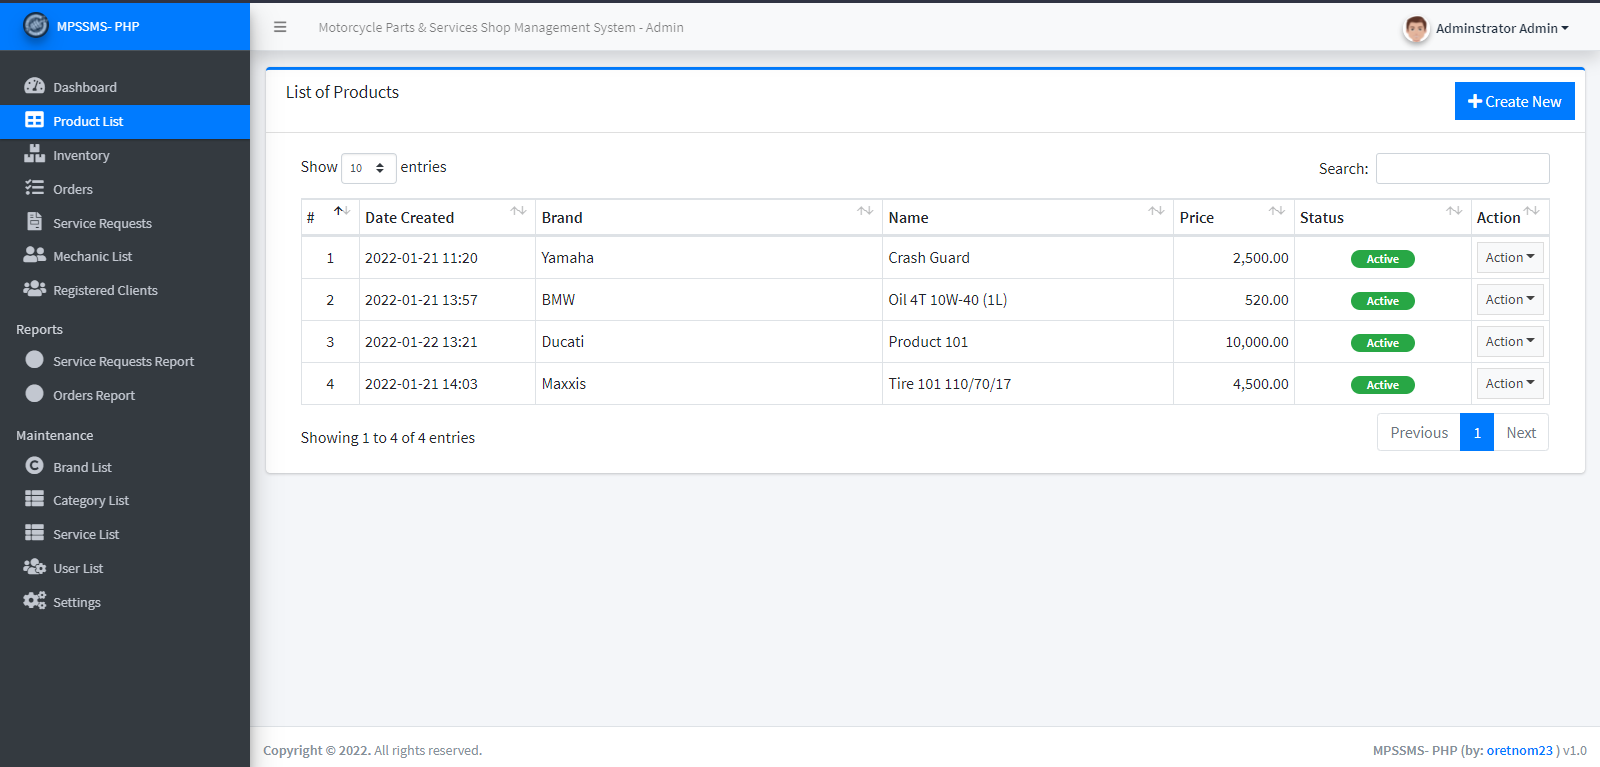Open Brand List under Maintenance
1600x767 pixels.
point(125,467)
